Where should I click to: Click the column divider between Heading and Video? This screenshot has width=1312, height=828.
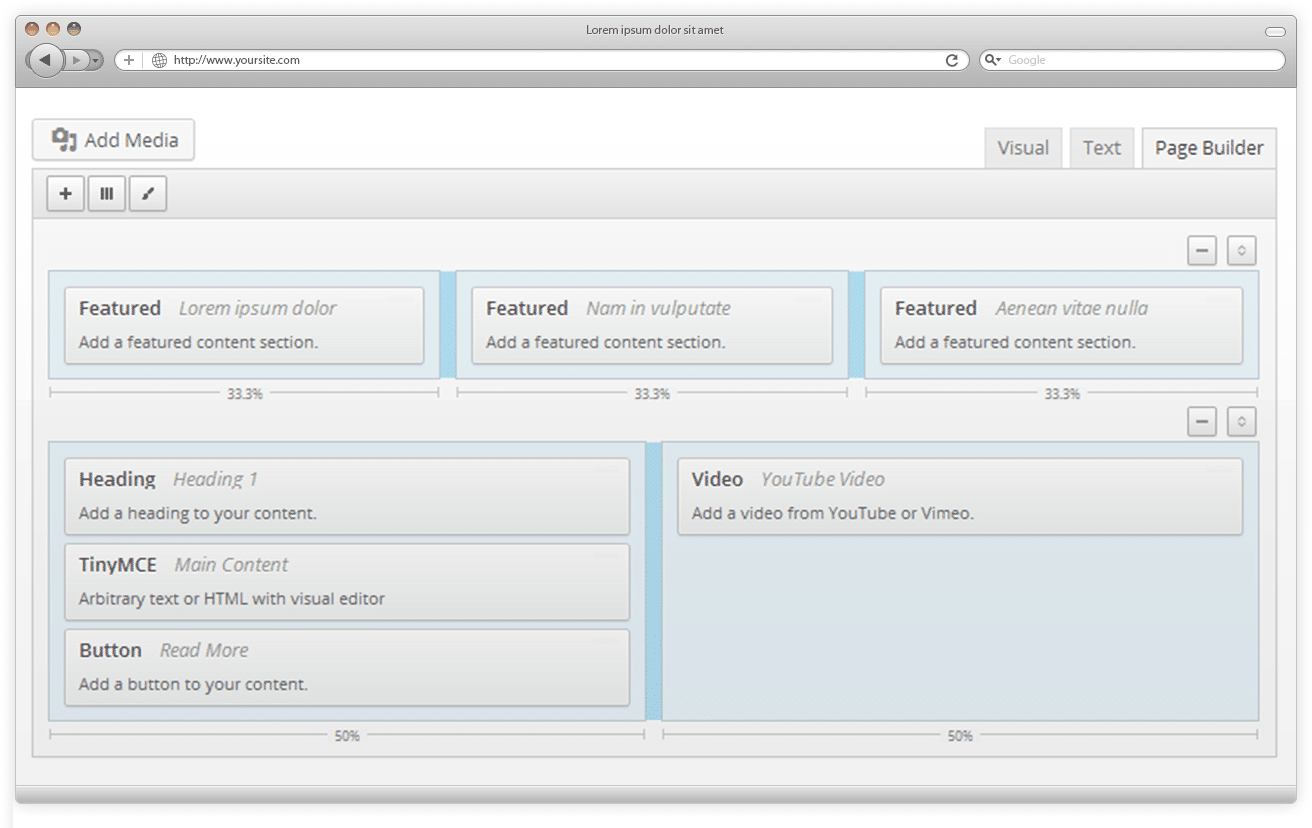654,581
